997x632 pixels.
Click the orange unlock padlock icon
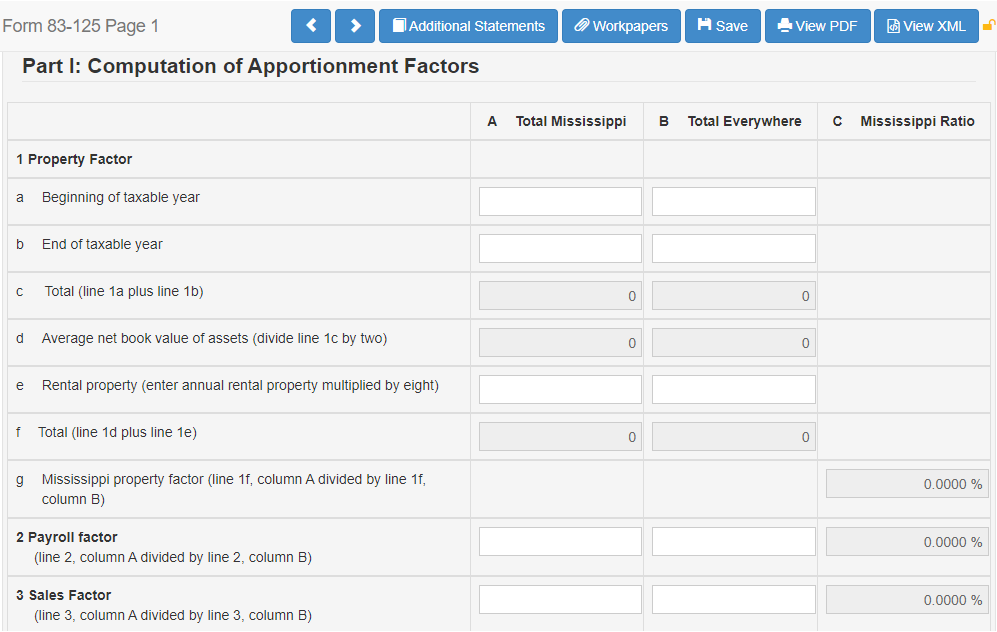click(x=989, y=26)
